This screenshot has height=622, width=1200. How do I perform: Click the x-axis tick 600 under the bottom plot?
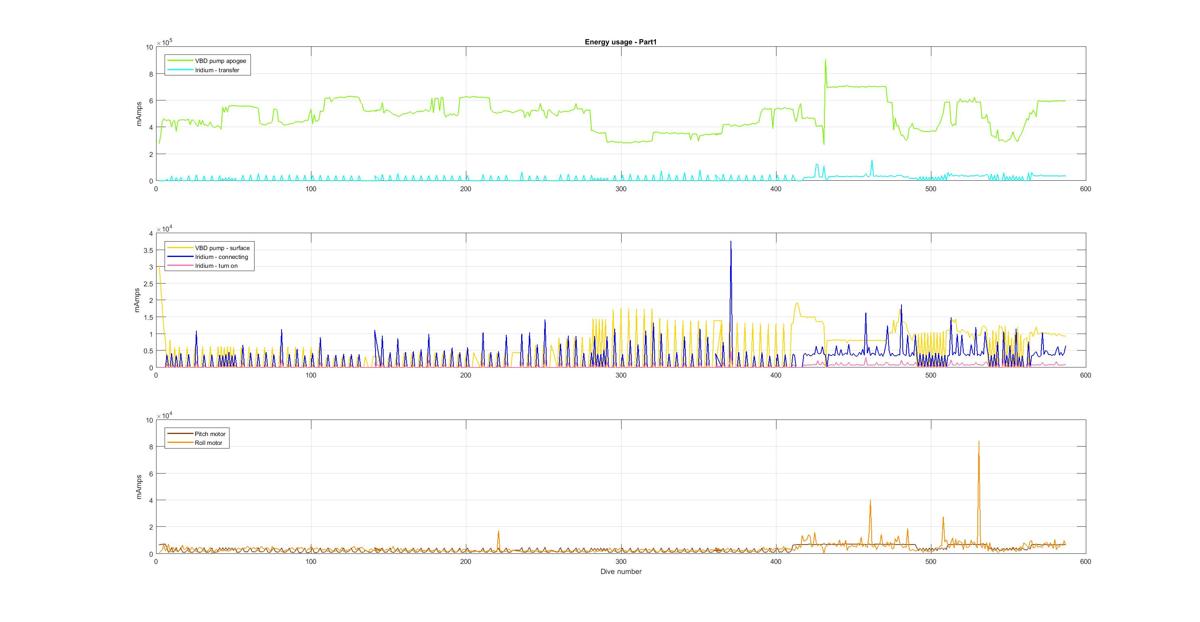point(1085,563)
